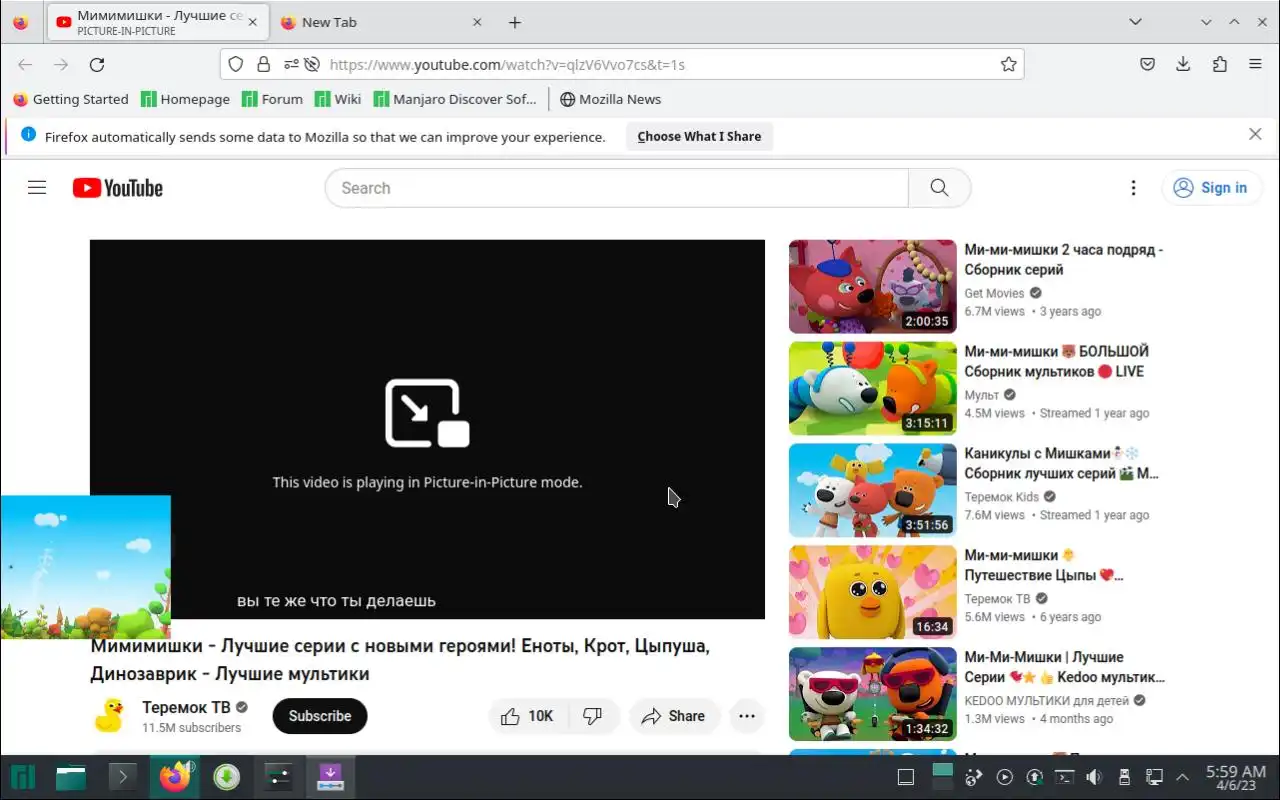Dismiss the Firefox data notification bar

coord(1255,134)
